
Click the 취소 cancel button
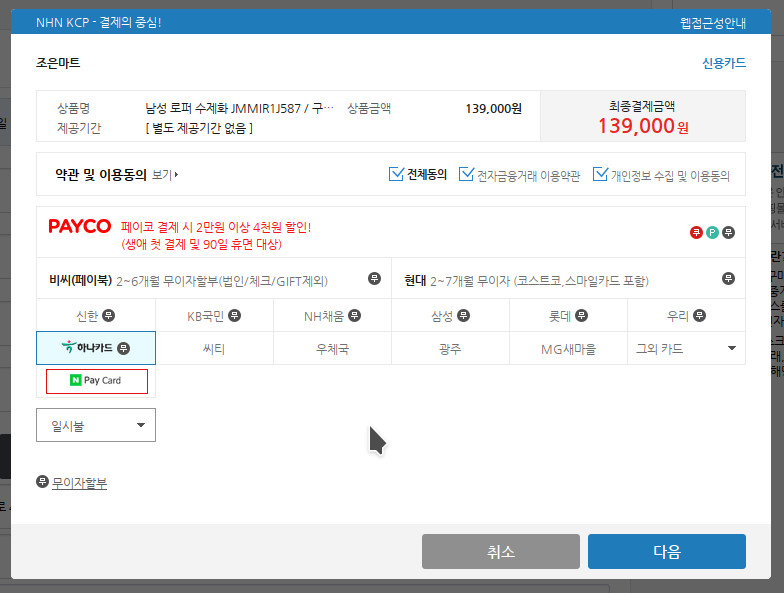pos(500,552)
